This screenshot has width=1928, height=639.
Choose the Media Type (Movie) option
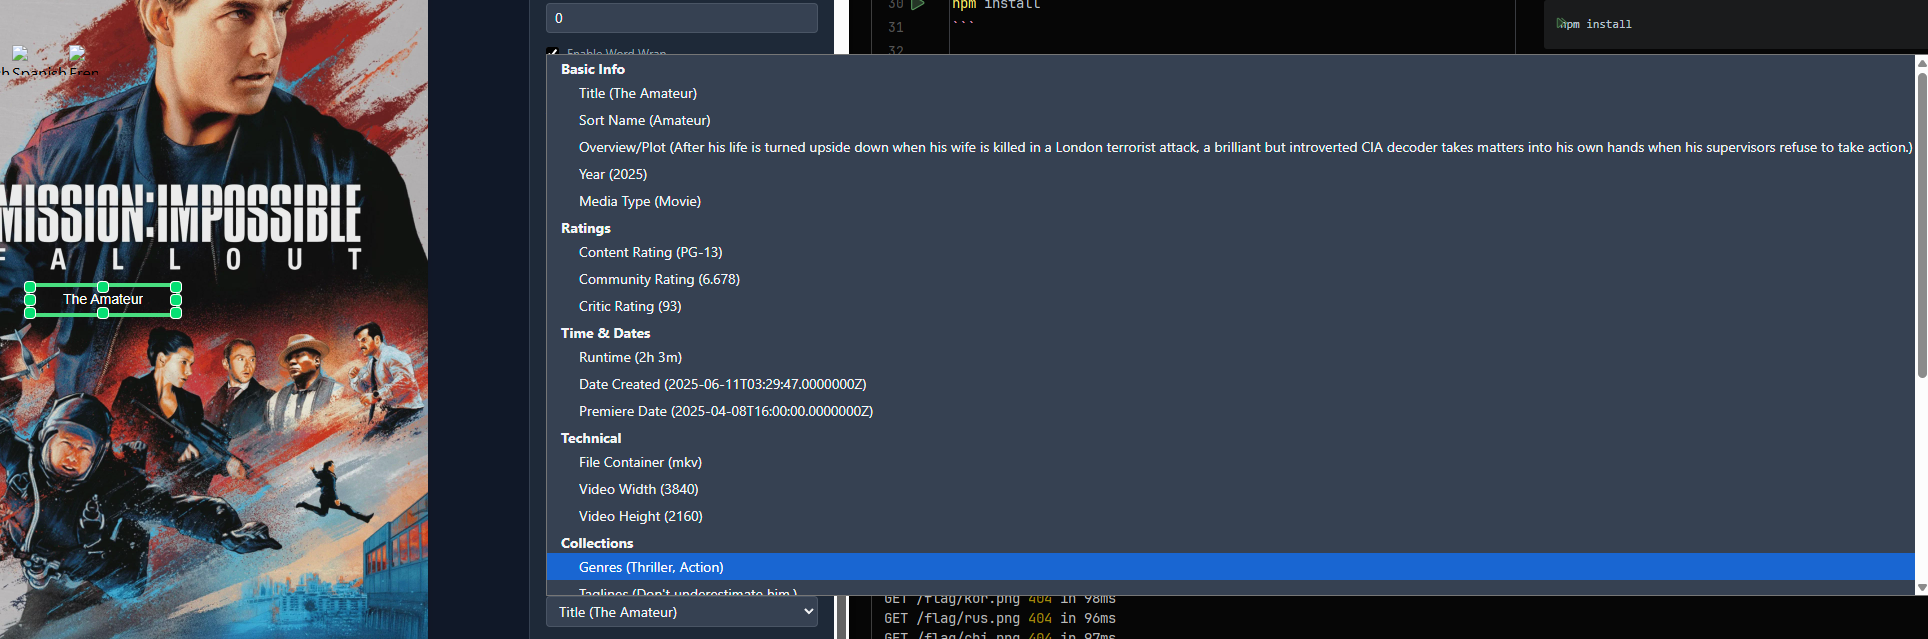(1230, 201)
